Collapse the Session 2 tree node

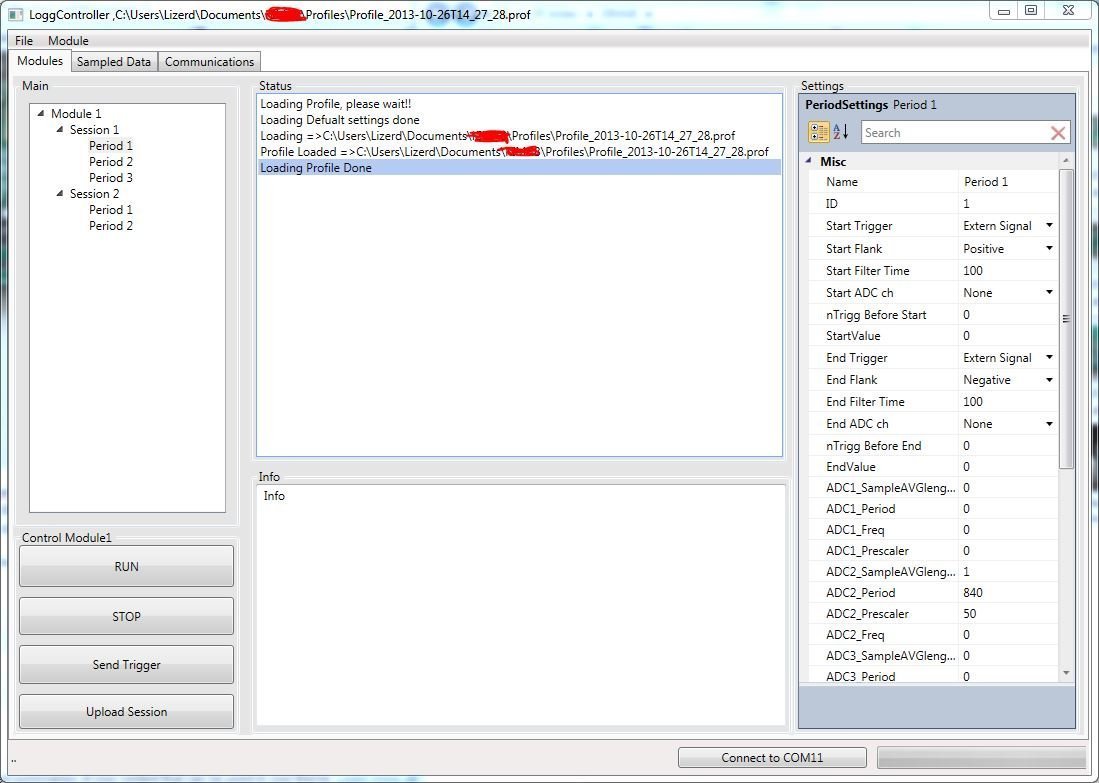click(60, 193)
